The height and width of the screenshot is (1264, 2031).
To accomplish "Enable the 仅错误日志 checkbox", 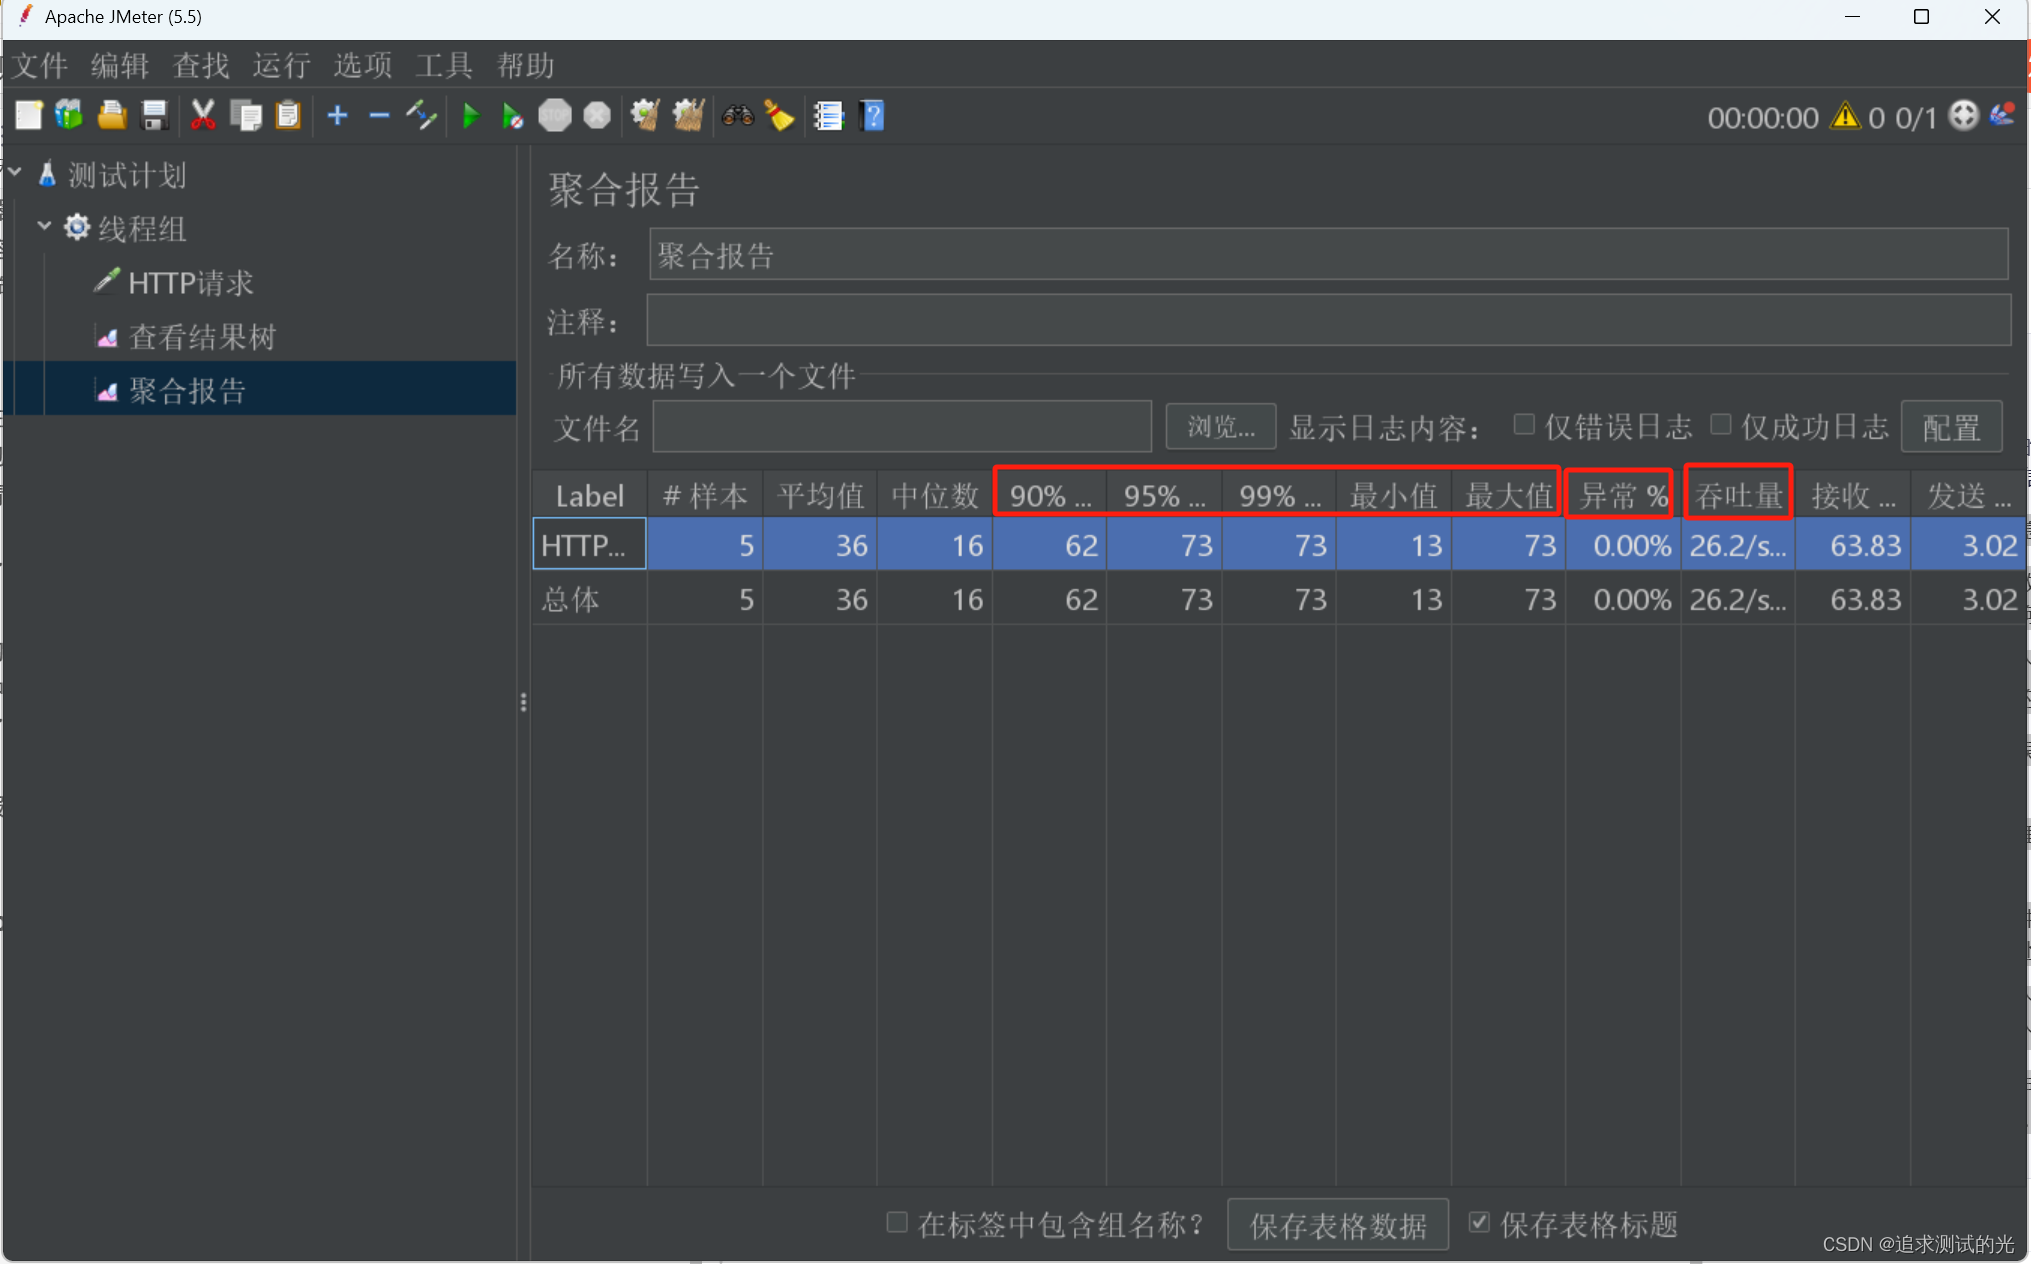I will coord(1524,425).
